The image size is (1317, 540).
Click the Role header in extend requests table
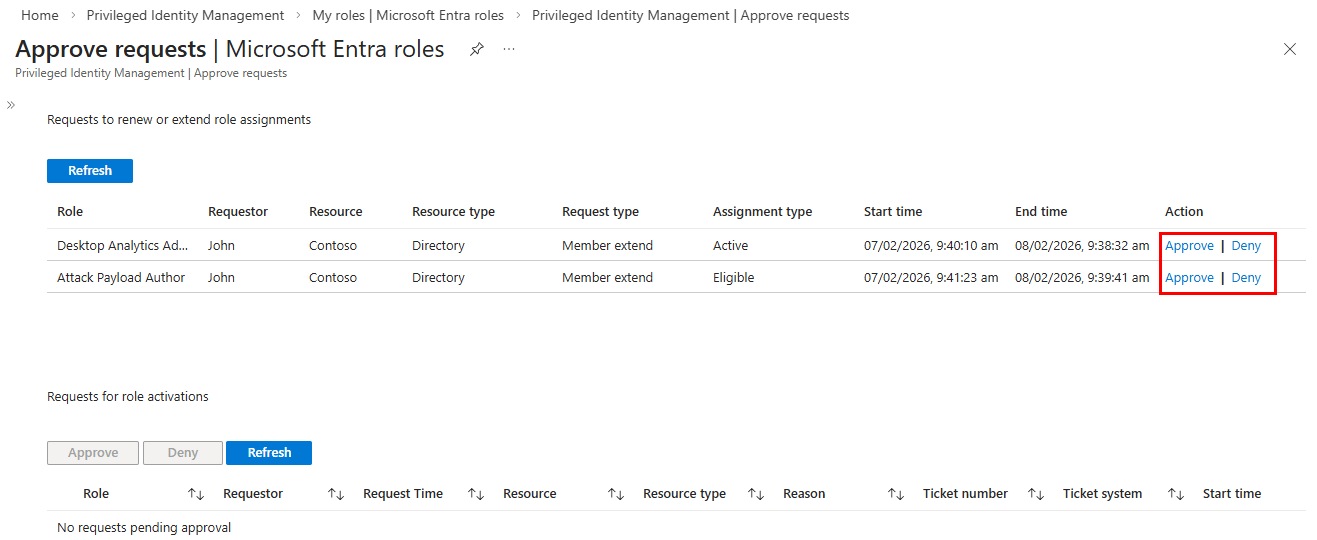pos(70,212)
